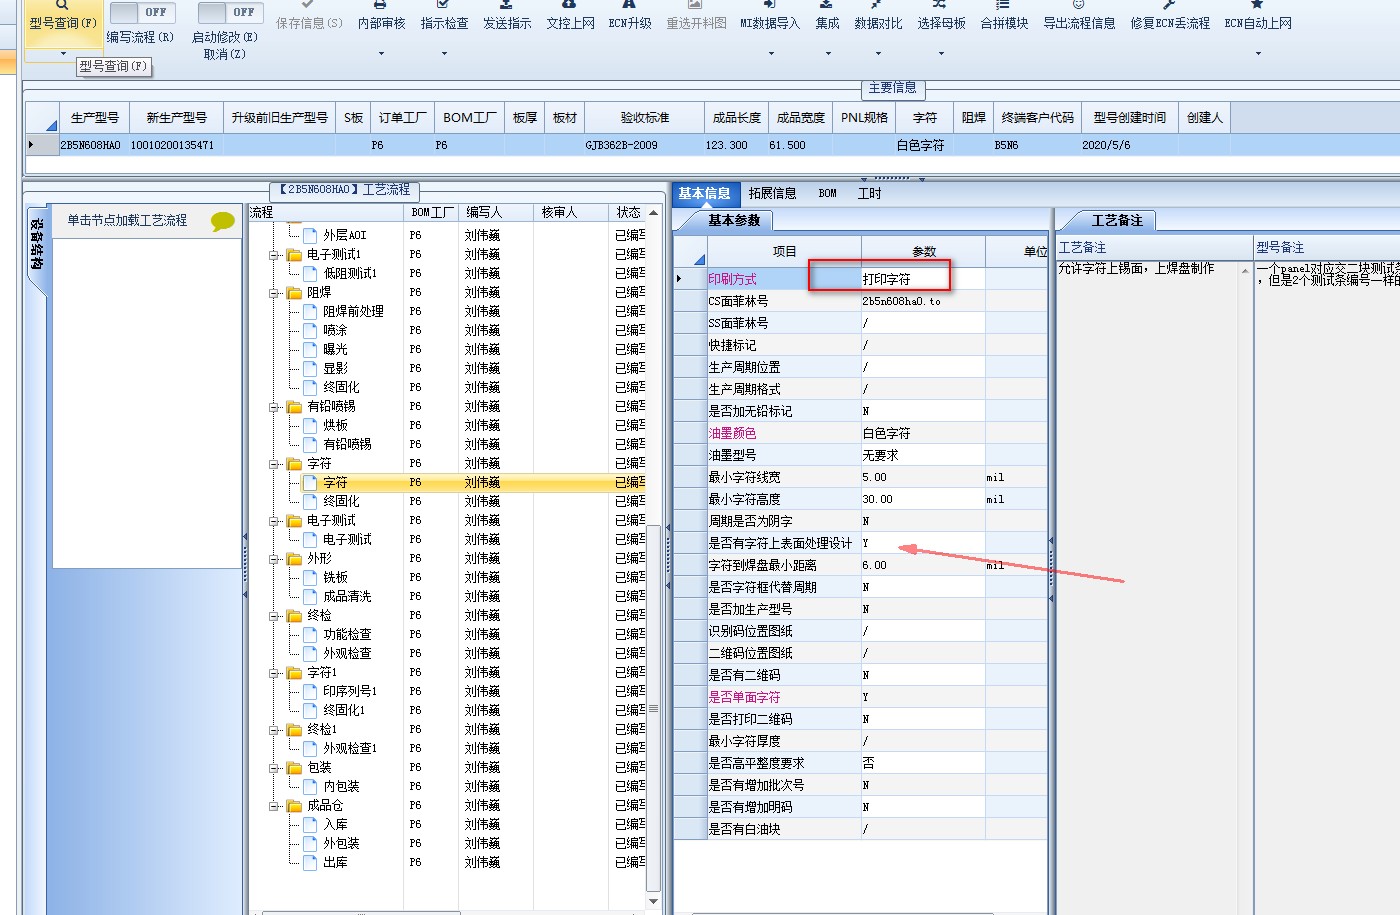Click the 数据对比 toolbar button
This screenshot has height=915, width=1400.
(x=878, y=18)
